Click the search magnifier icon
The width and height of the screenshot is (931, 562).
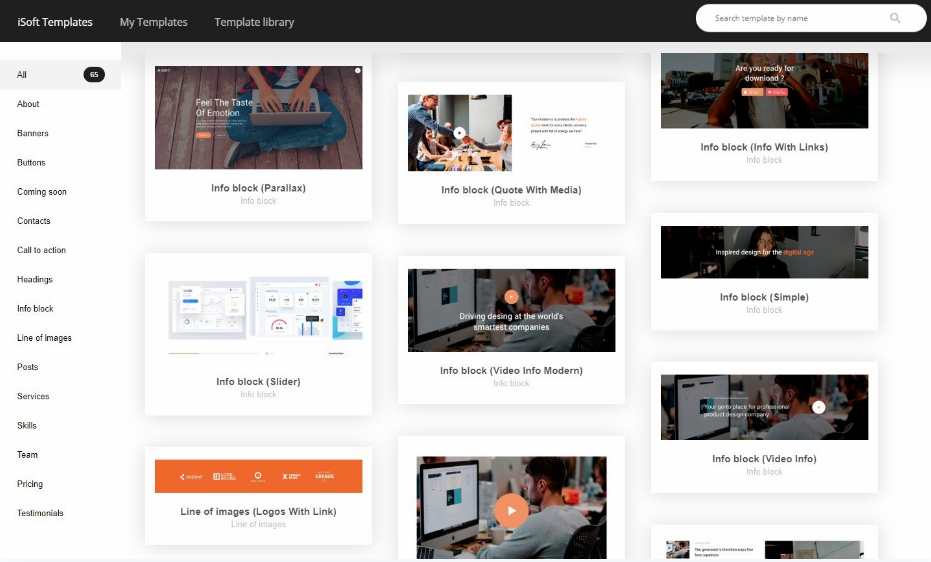[894, 18]
